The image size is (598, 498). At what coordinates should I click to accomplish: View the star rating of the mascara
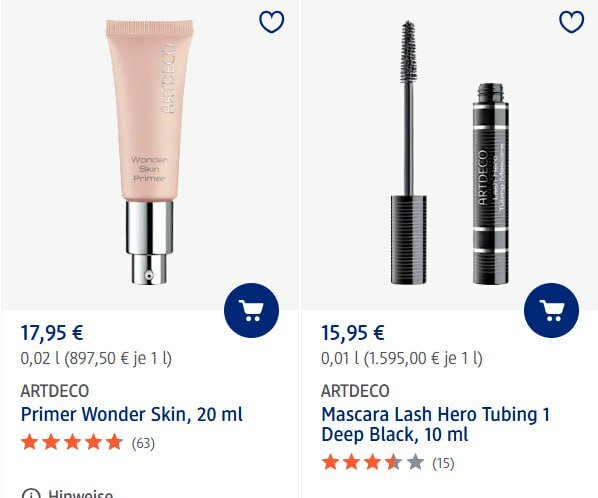click(x=373, y=463)
